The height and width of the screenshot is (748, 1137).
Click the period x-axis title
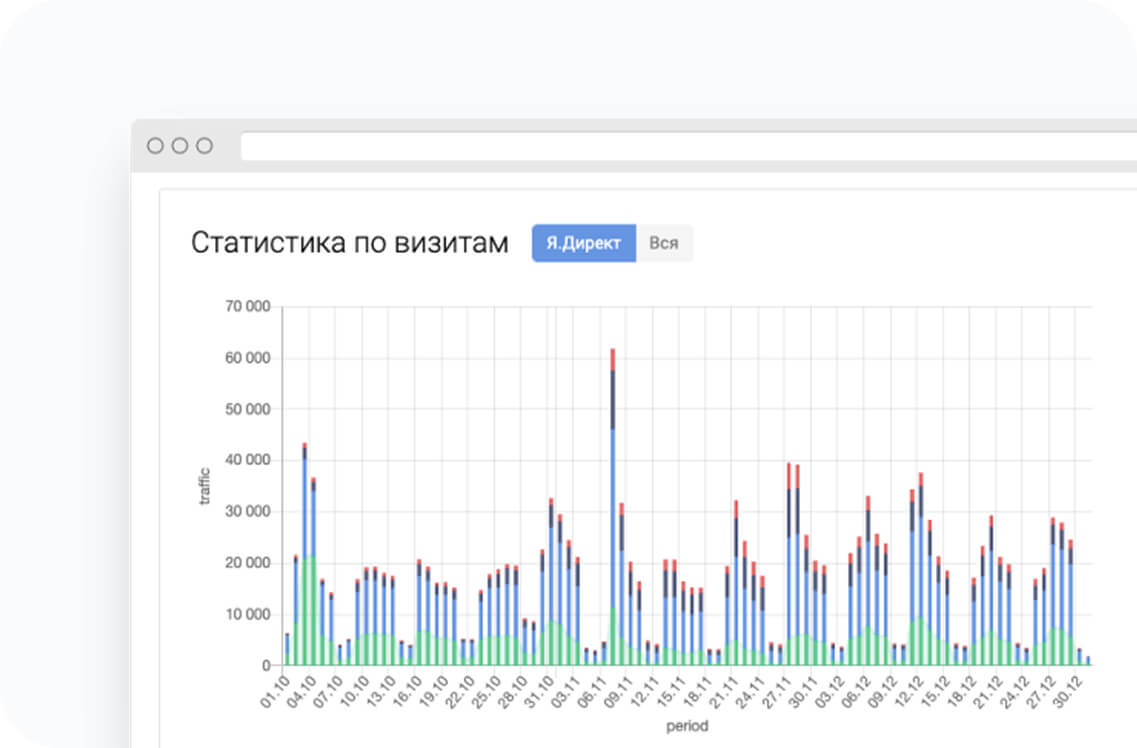click(x=686, y=726)
